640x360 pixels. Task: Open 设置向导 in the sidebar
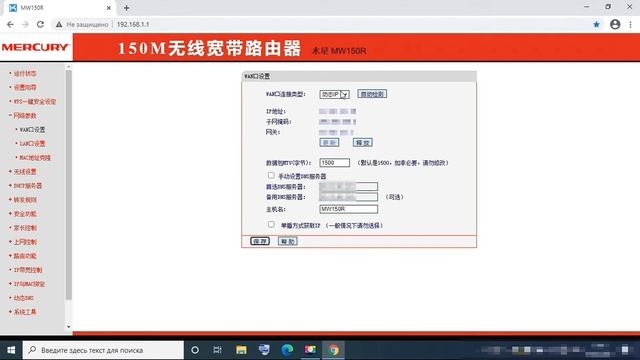pos(25,87)
